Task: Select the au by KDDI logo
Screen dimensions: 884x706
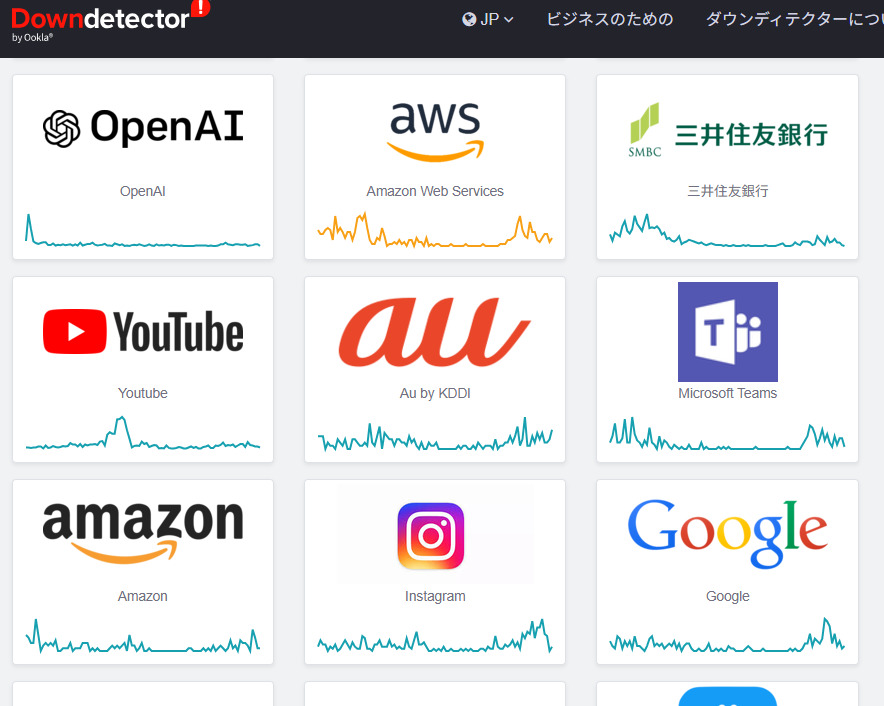Action: [435, 332]
